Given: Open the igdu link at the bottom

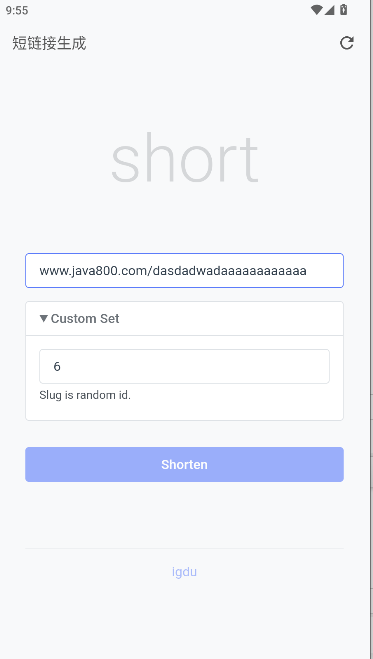Looking at the screenshot, I should (x=184, y=572).
